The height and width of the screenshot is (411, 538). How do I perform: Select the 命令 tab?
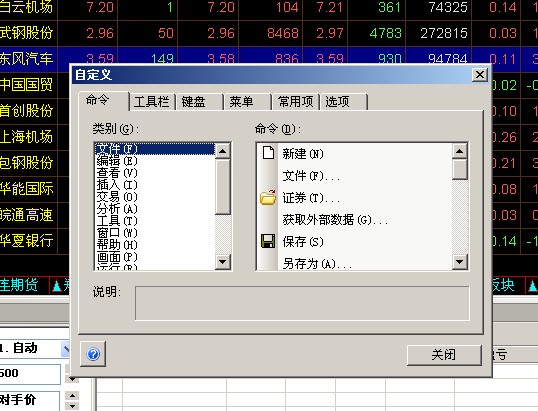click(x=104, y=101)
